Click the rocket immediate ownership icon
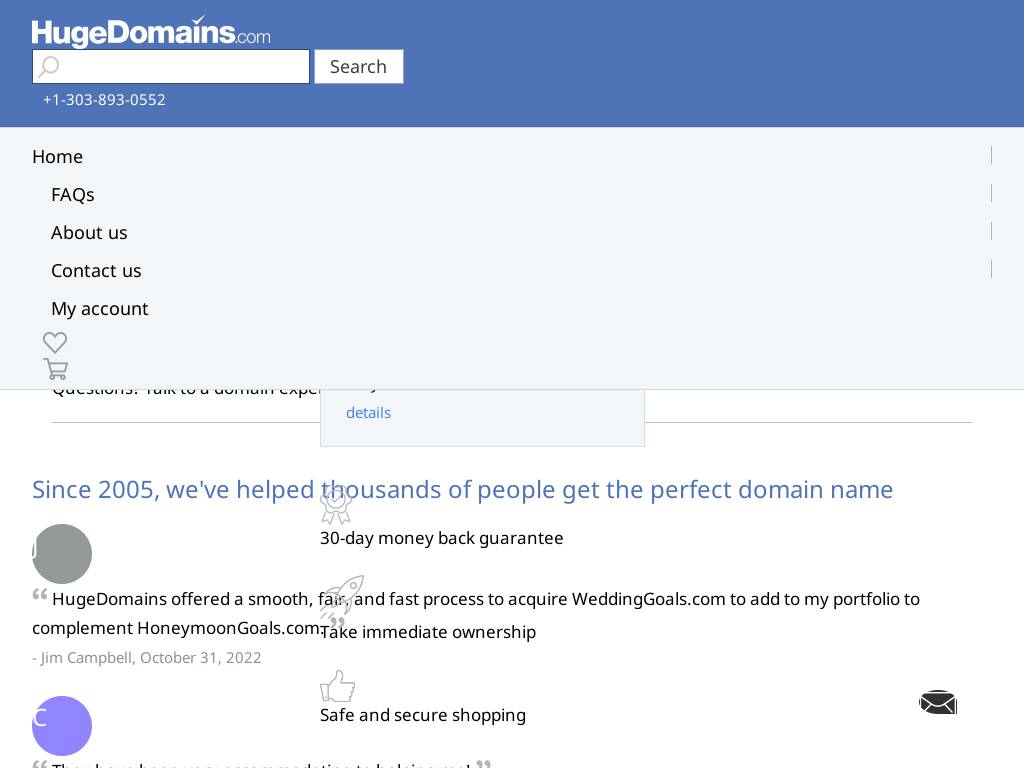 [x=342, y=596]
